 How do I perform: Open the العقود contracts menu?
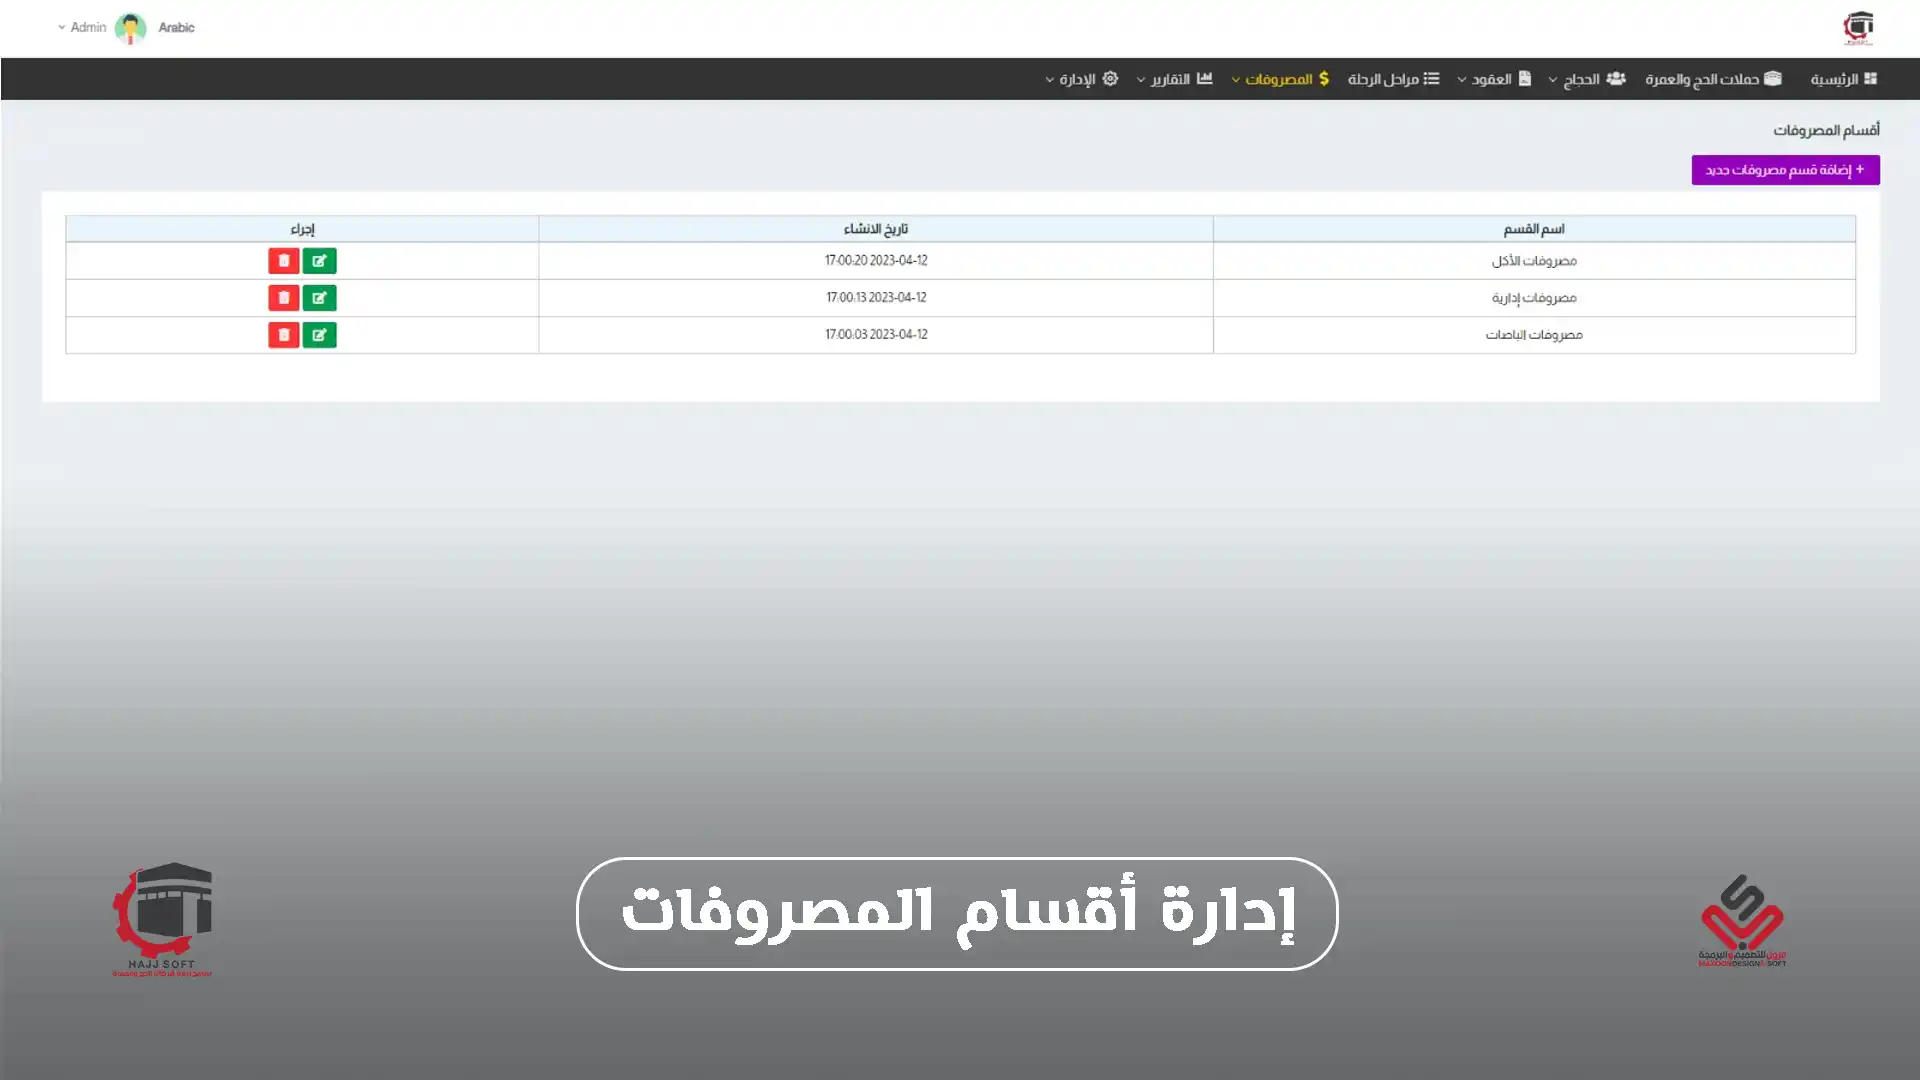point(1495,79)
